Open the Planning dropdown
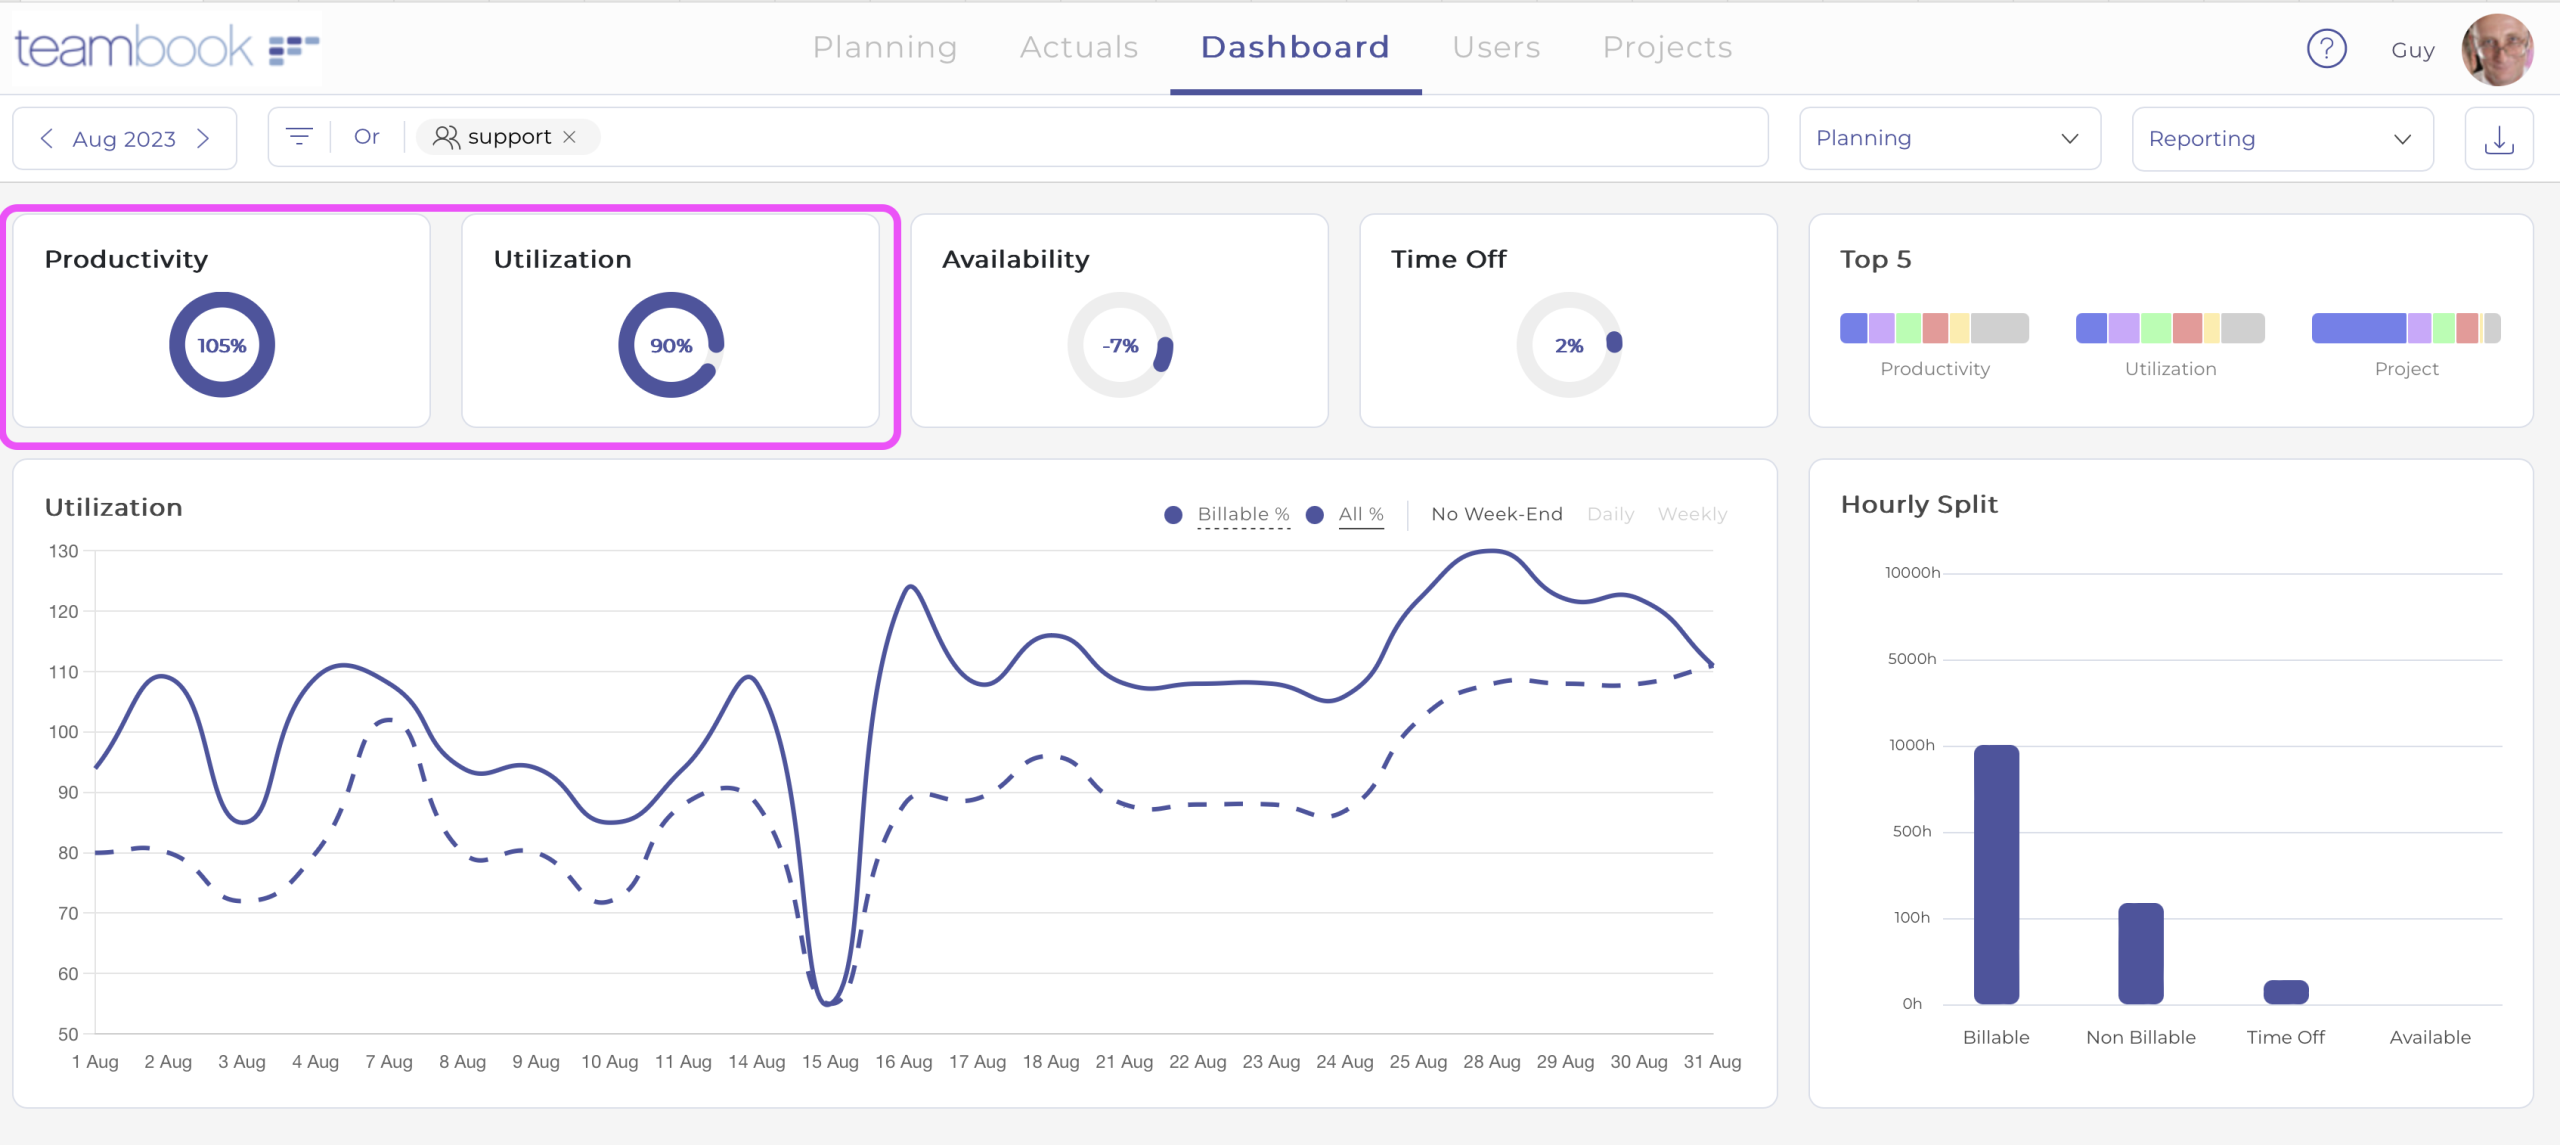This screenshot has height=1145, width=2560. click(1949, 138)
